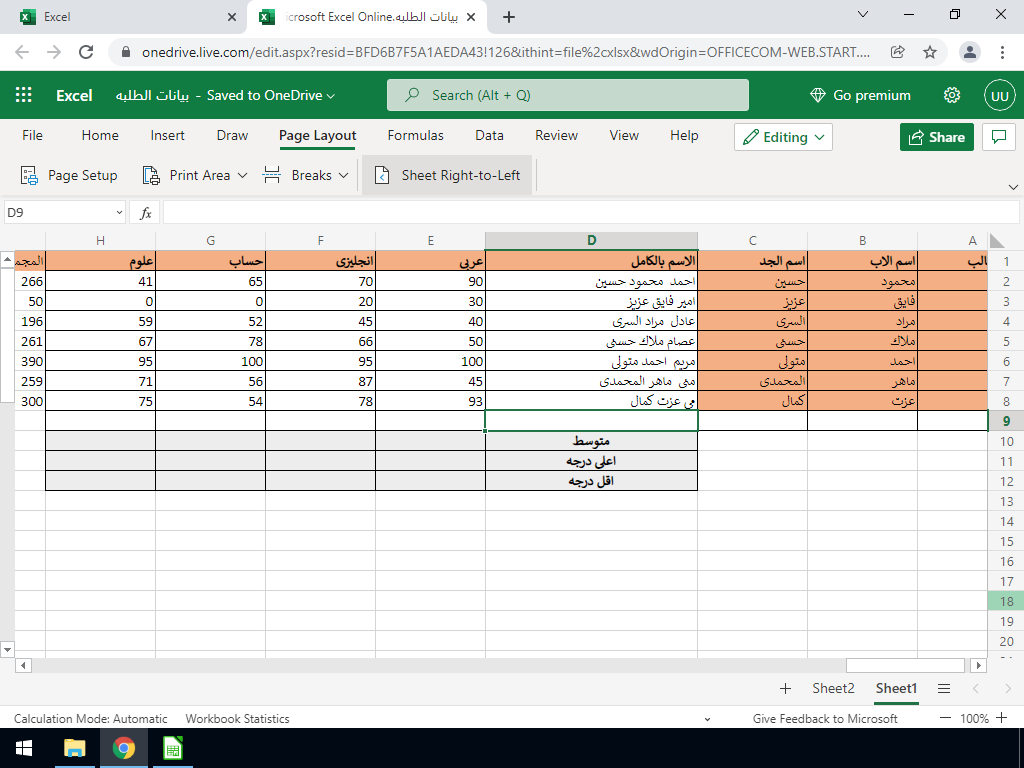The image size is (1024, 768).
Task: Select the Sheet1 tab
Action: coord(896,688)
